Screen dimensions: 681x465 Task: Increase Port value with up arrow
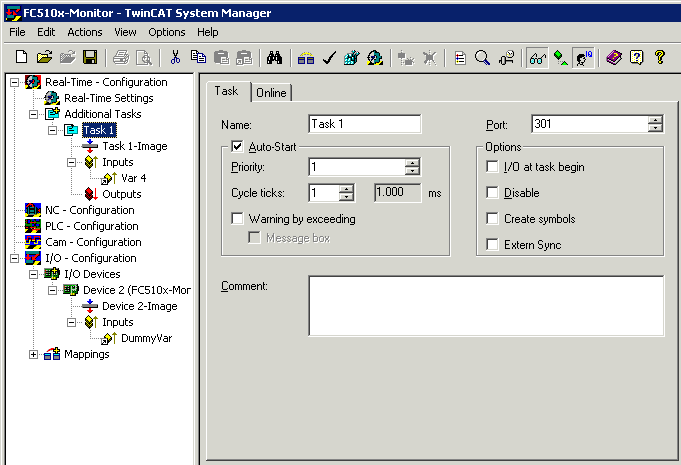[x=655, y=120]
